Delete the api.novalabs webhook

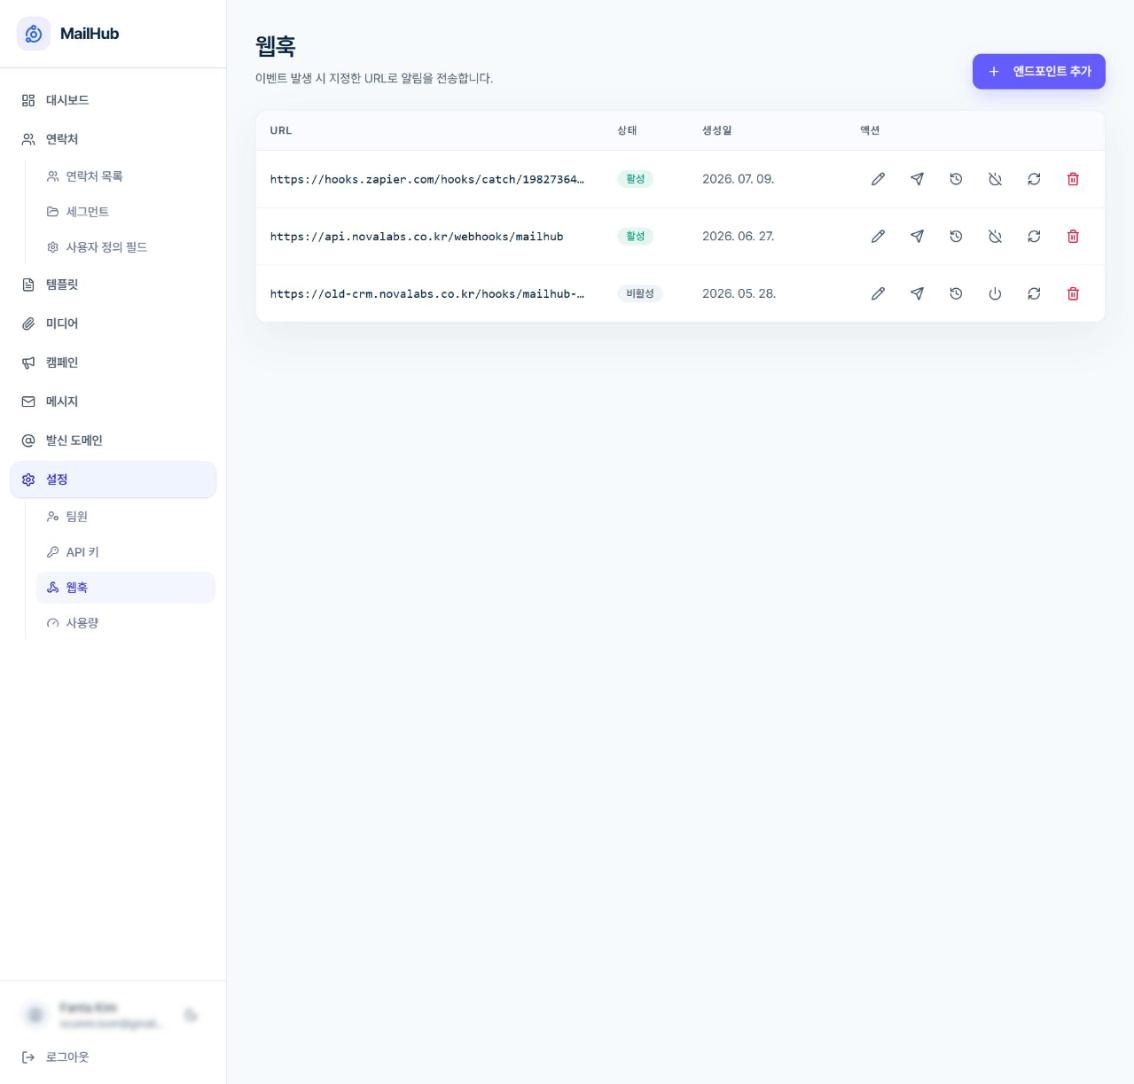click(x=1073, y=236)
